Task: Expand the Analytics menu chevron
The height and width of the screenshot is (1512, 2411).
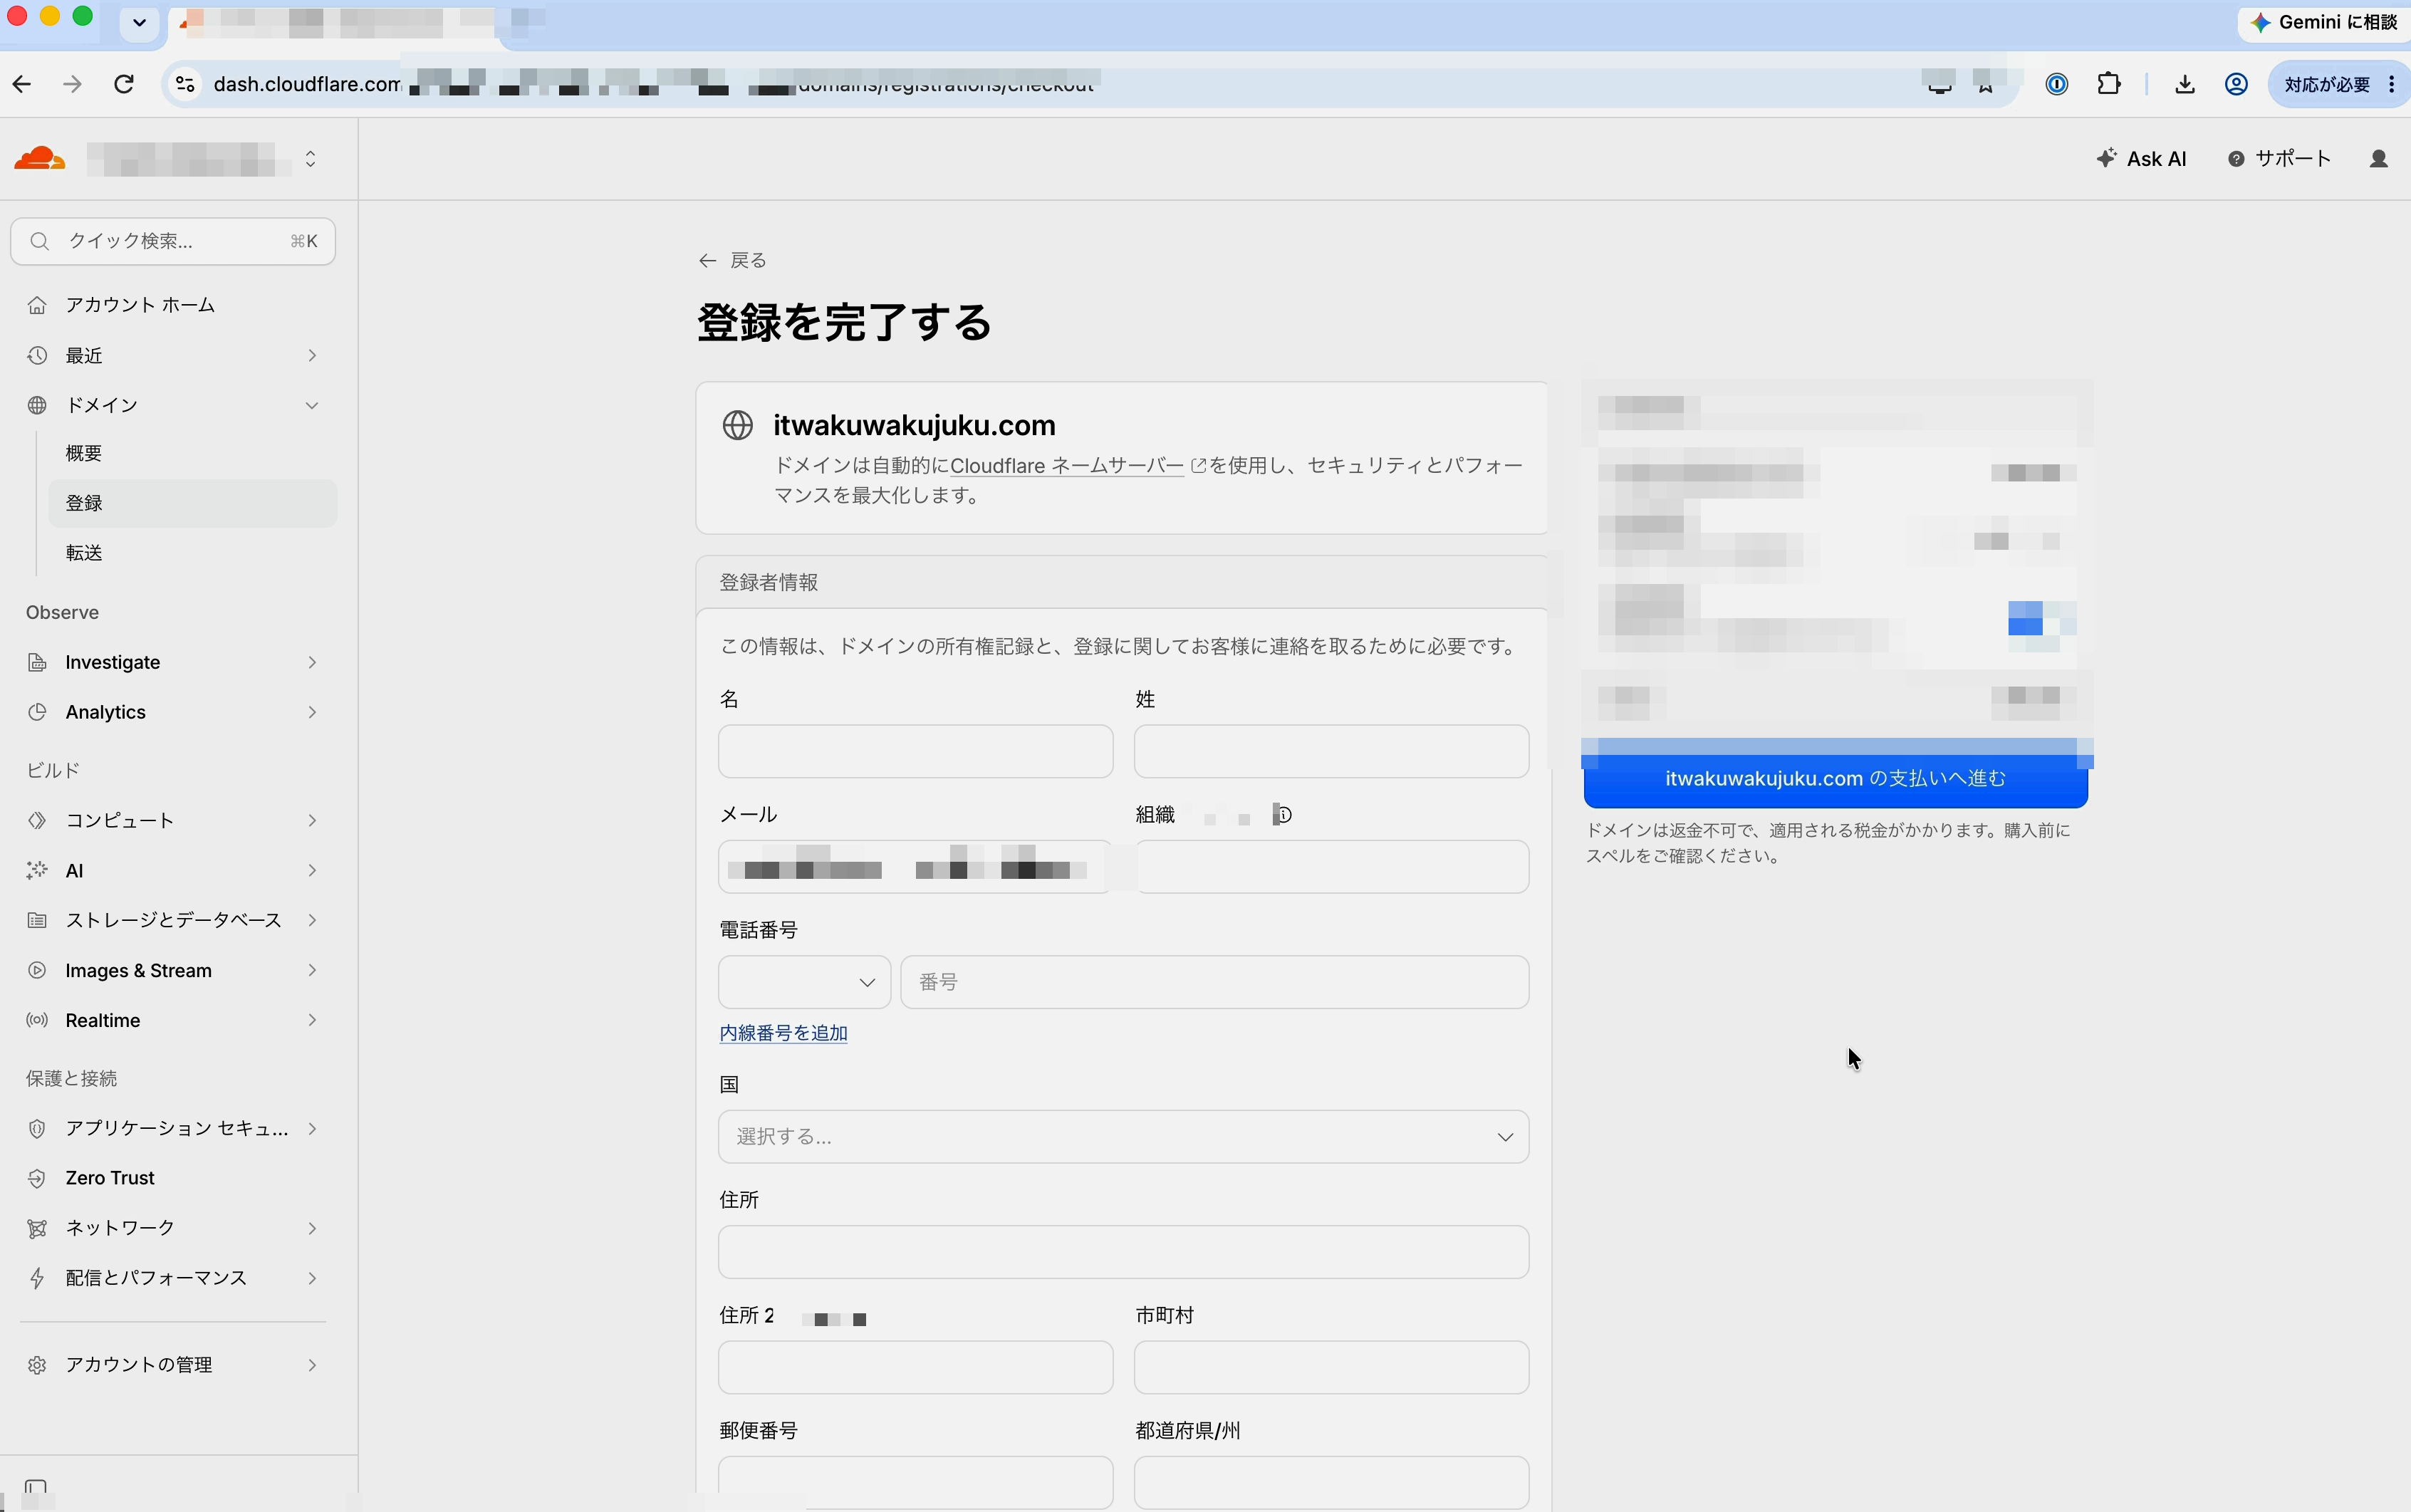Action: tap(312, 712)
